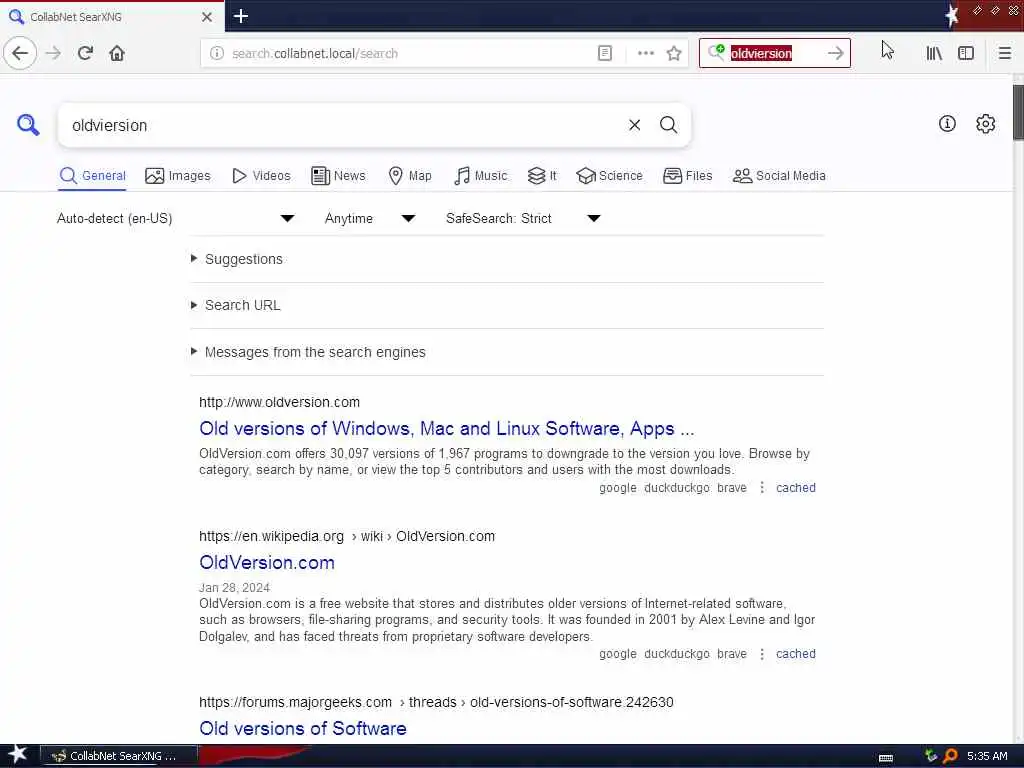Close the CollabNet SearXNG tab
The image size is (1024, 768).
(206, 17)
